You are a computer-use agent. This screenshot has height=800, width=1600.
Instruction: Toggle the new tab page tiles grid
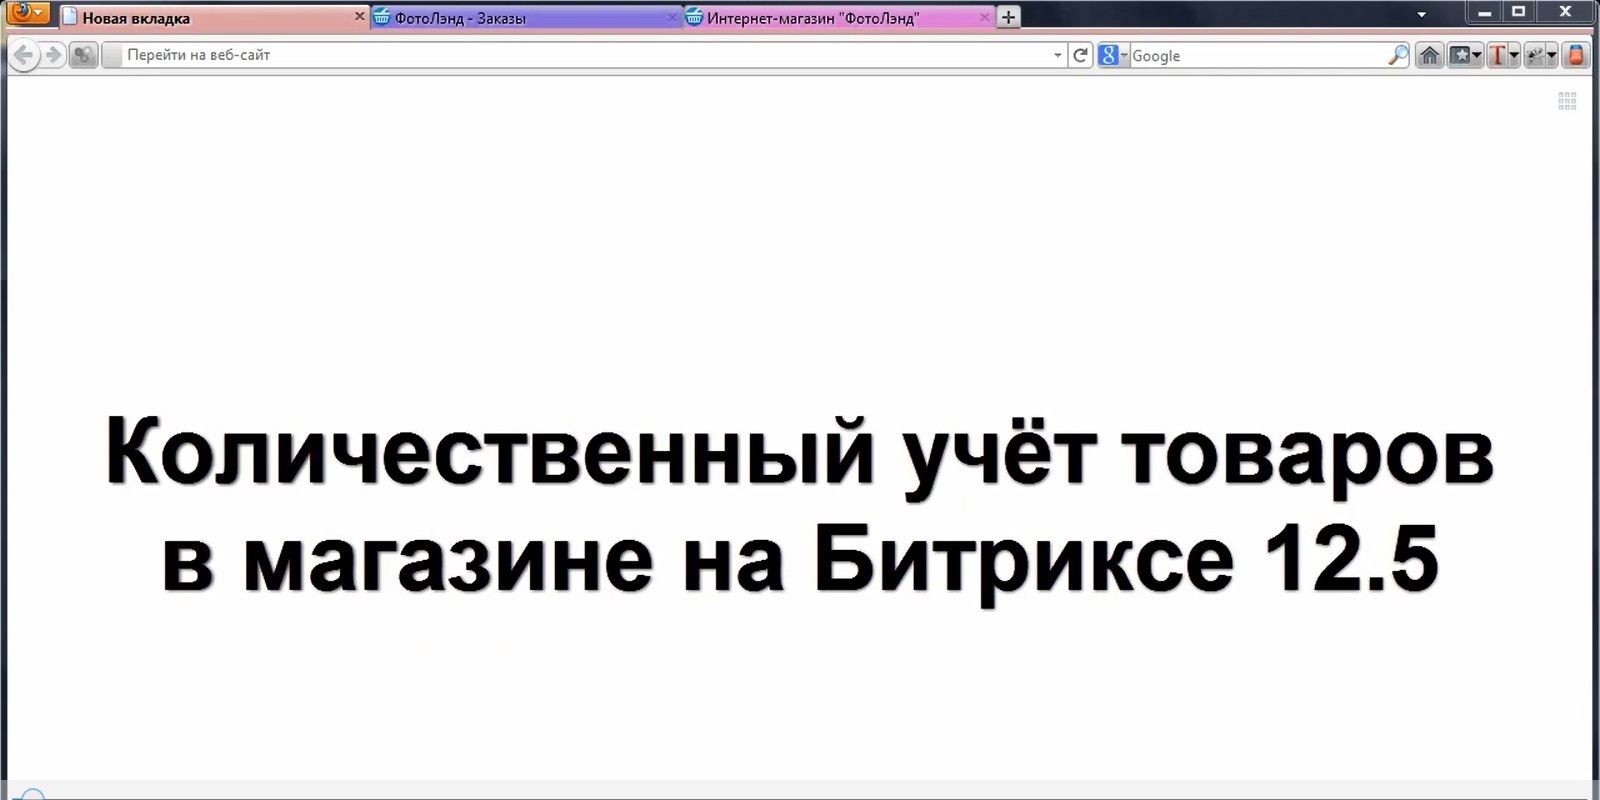pos(1567,100)
